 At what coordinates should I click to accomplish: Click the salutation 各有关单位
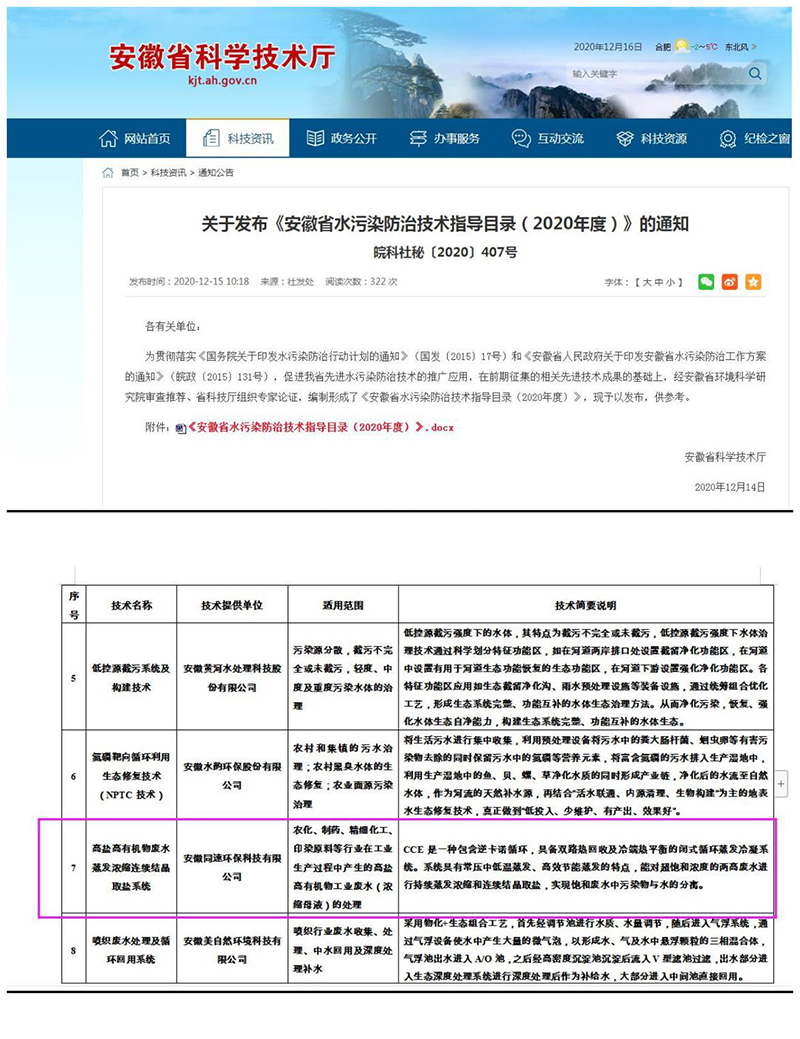pos(172,327)
